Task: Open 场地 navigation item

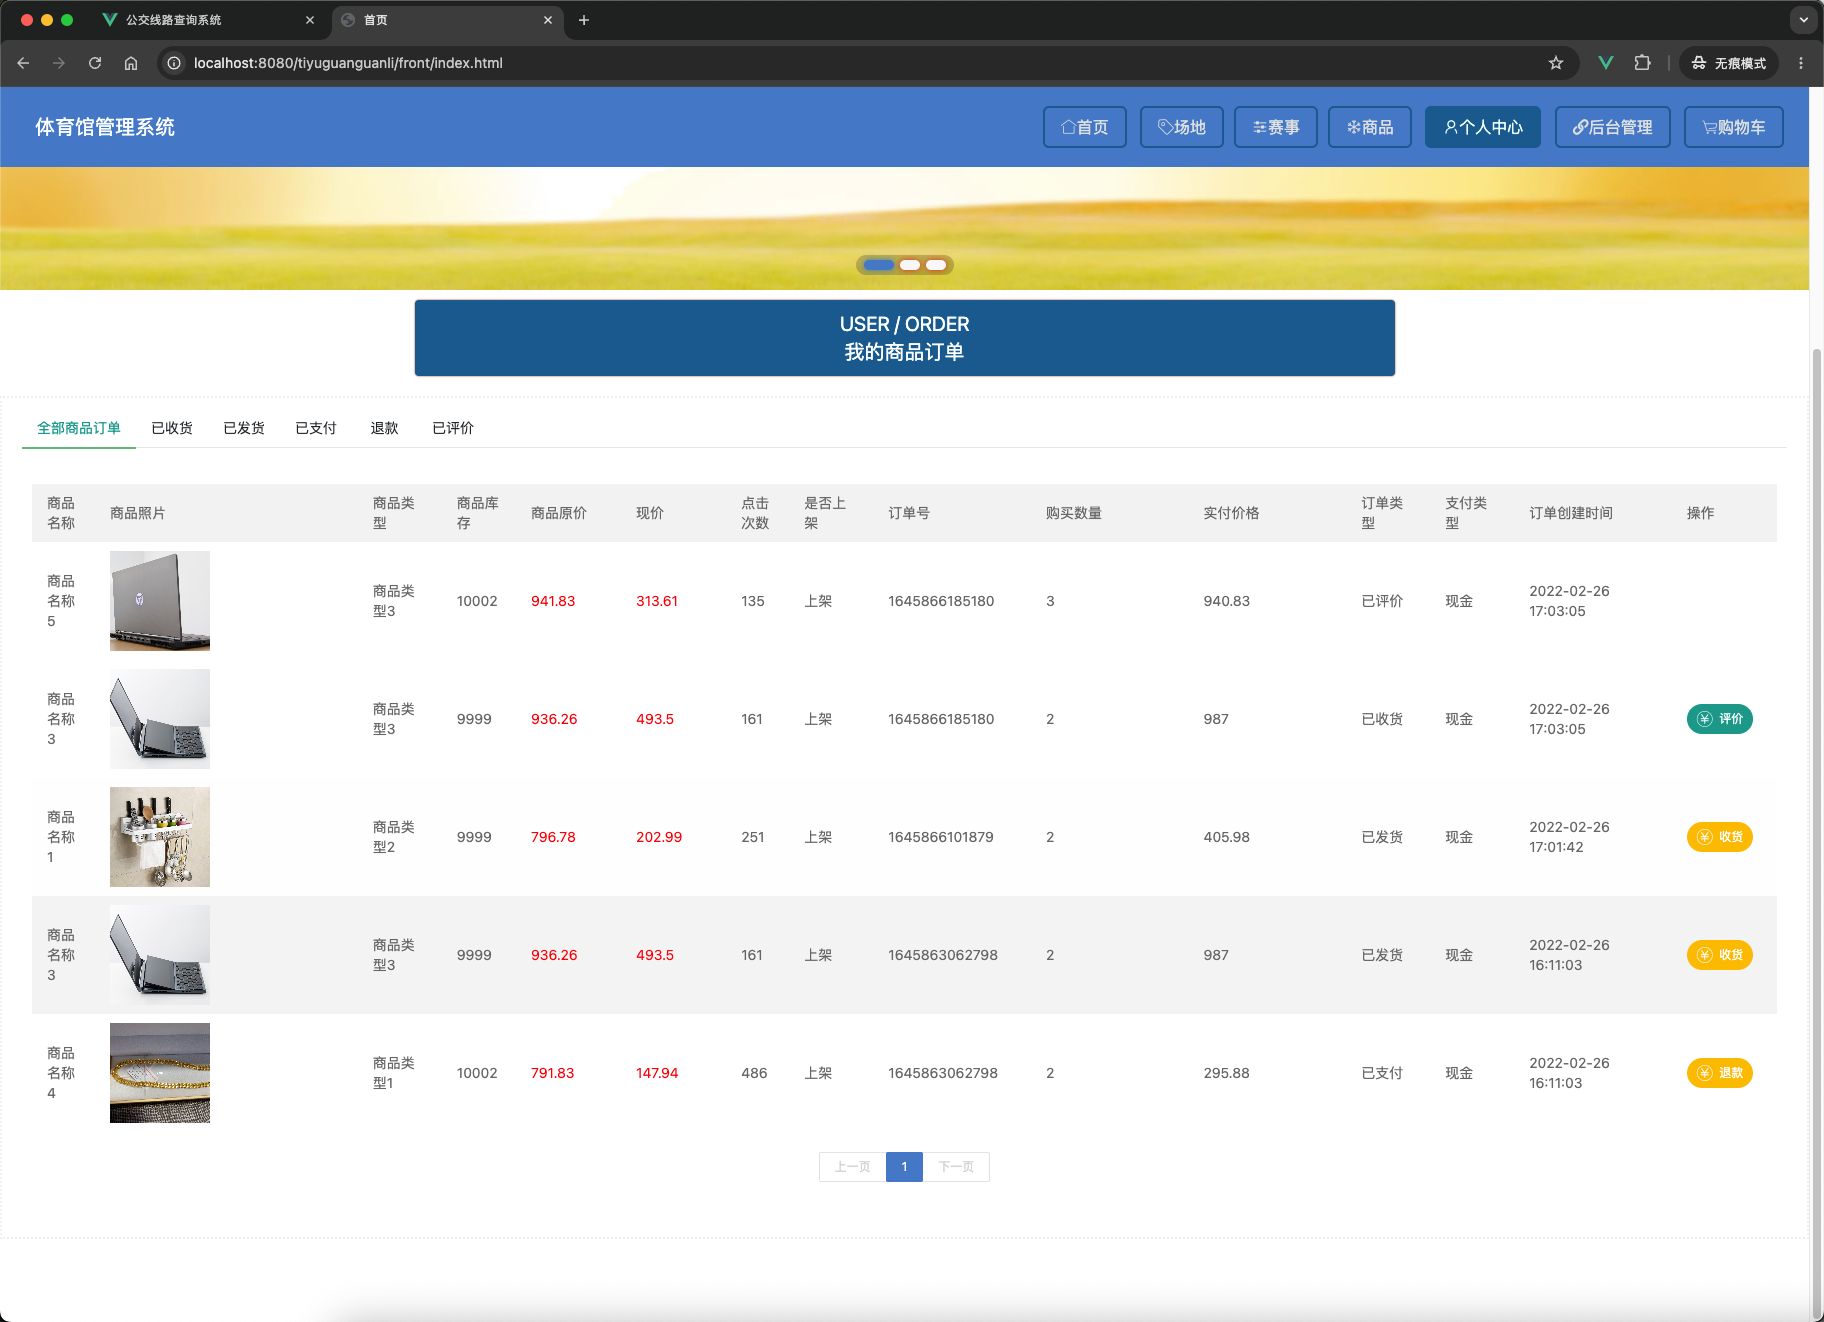Action: (x=1182, y=127)
